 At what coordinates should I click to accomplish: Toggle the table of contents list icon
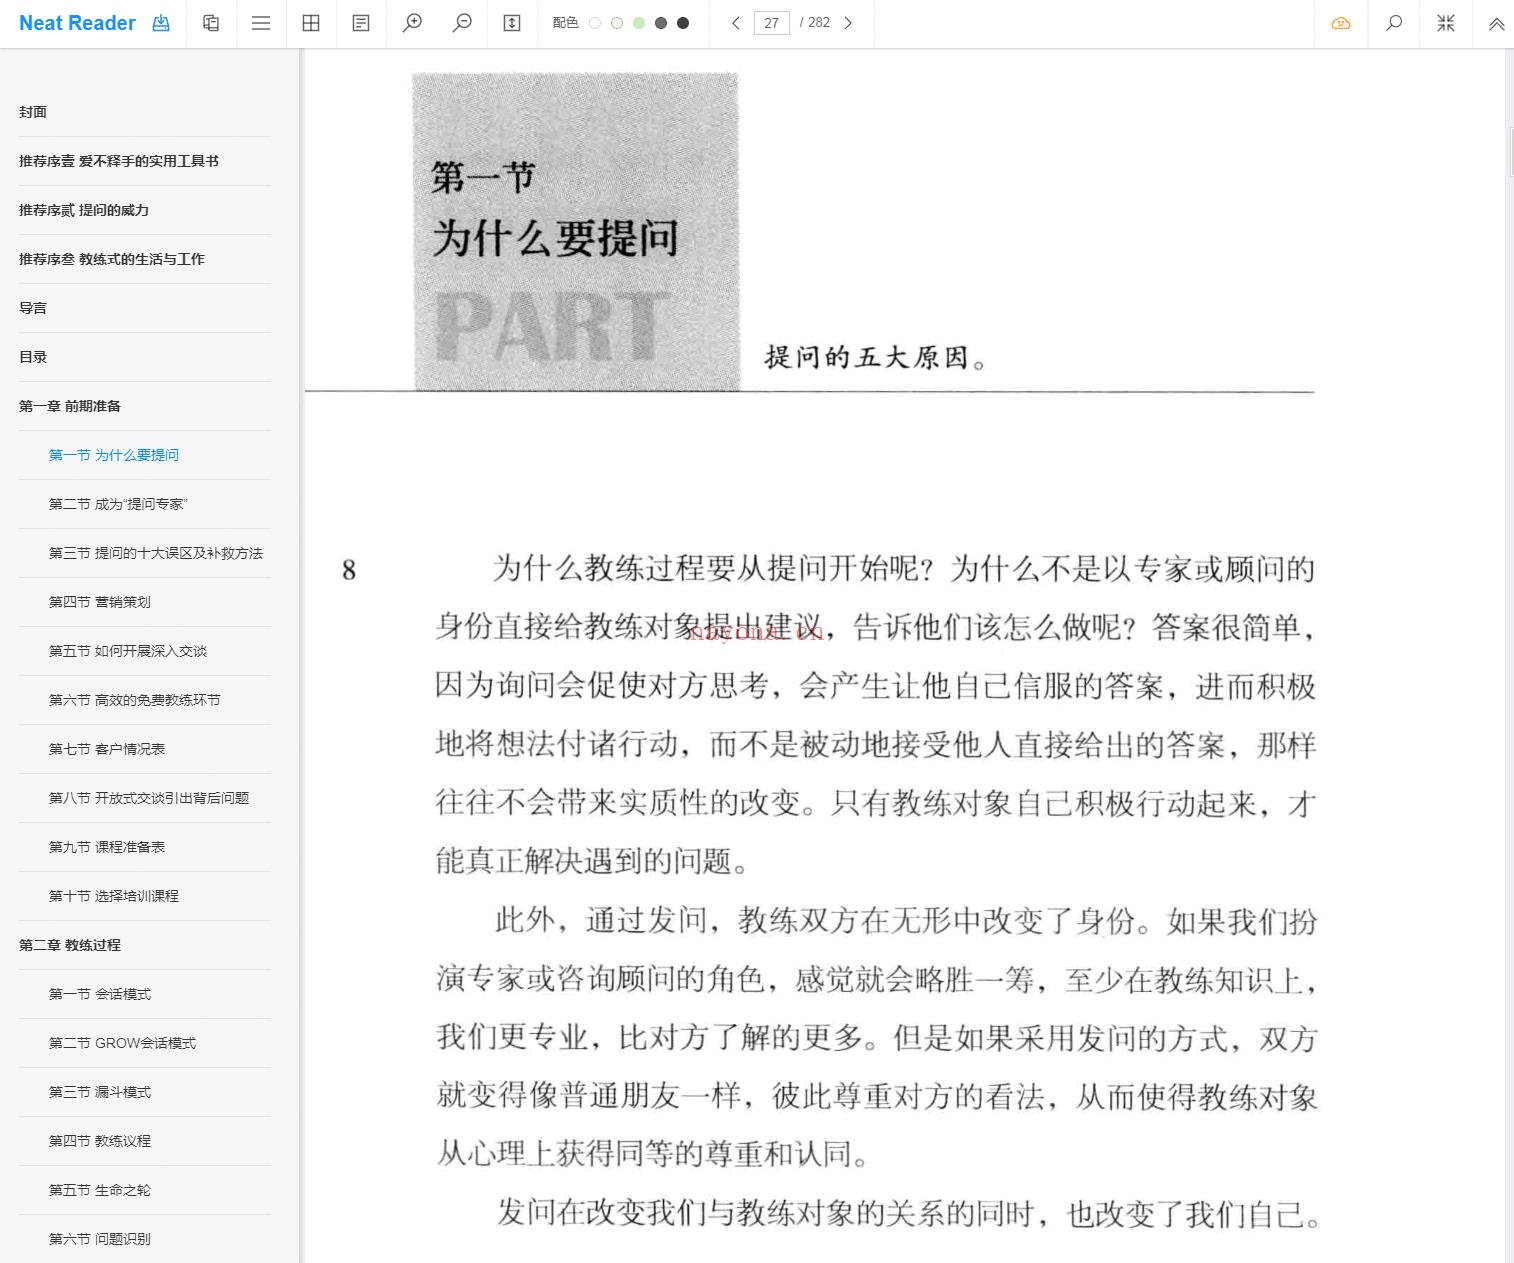tap(261, 23)
